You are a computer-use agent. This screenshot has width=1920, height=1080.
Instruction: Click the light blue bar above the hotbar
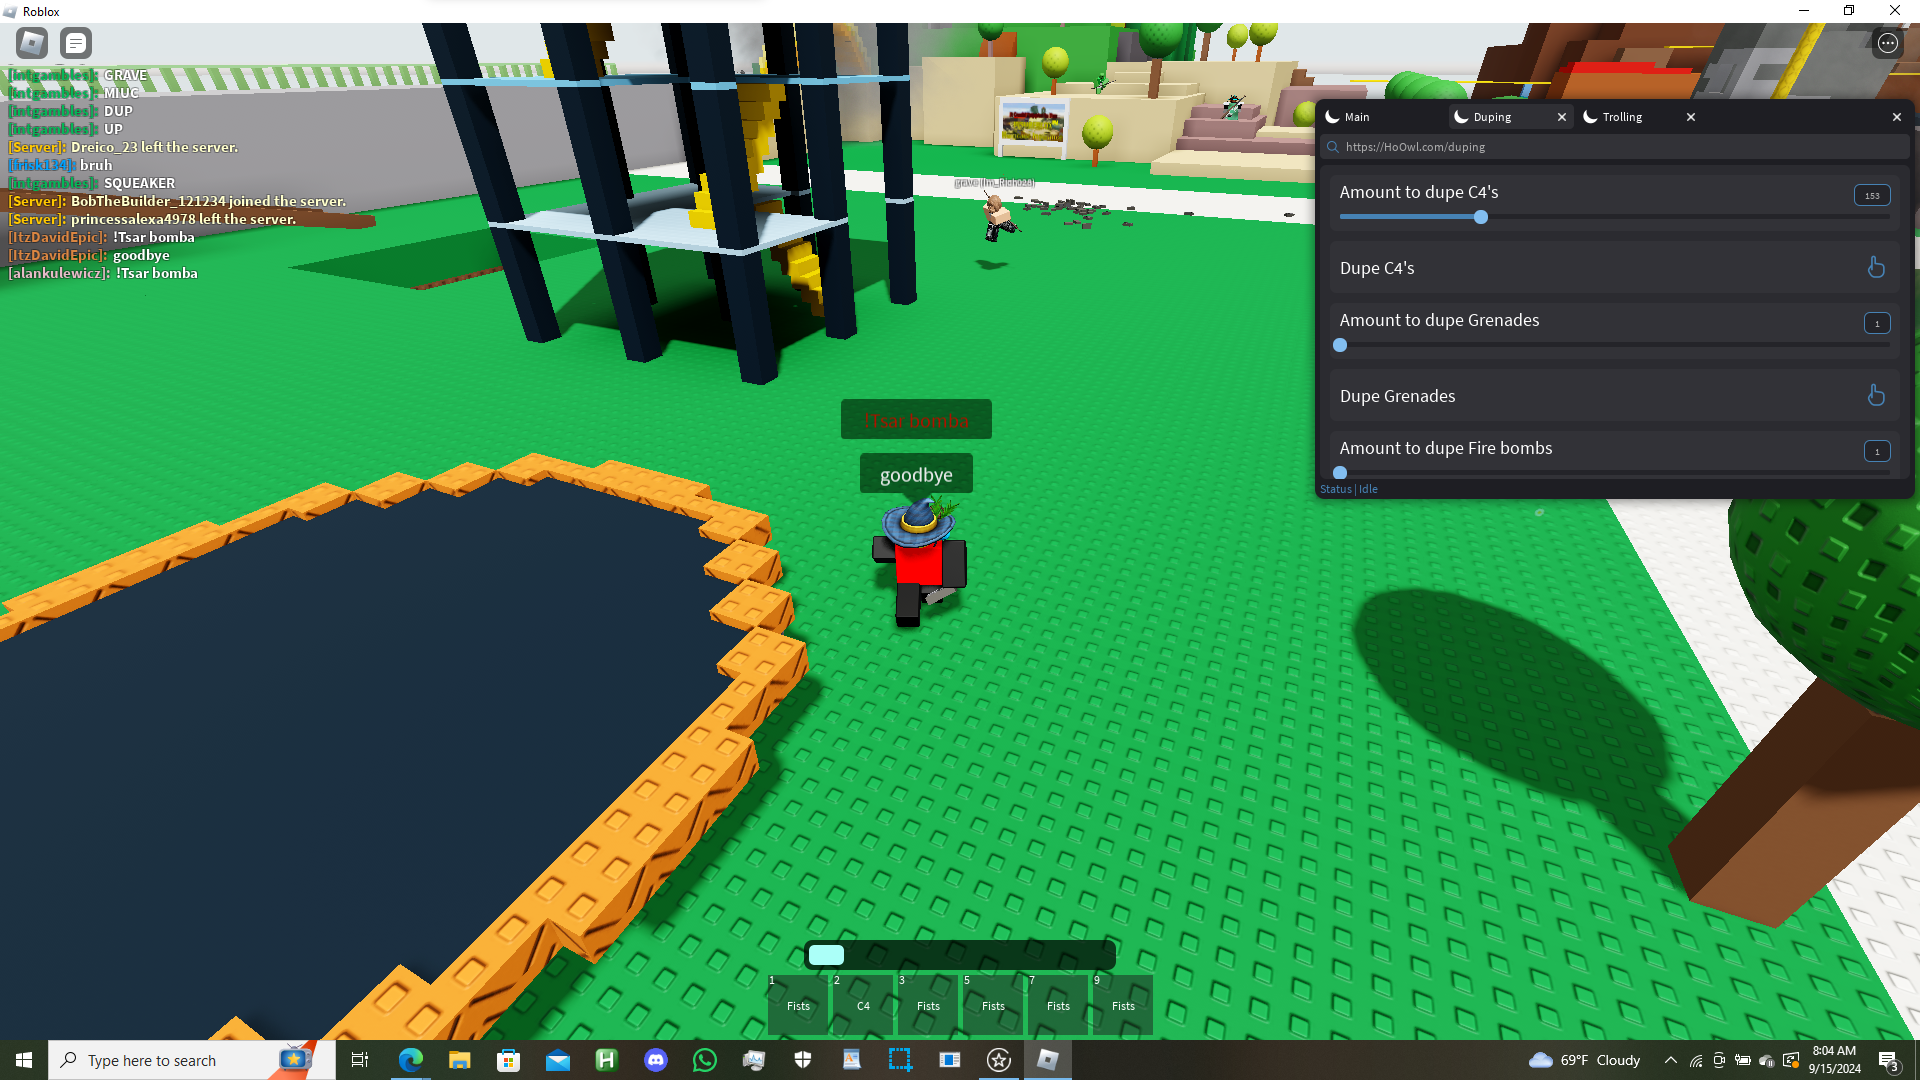tap(826, 954)
